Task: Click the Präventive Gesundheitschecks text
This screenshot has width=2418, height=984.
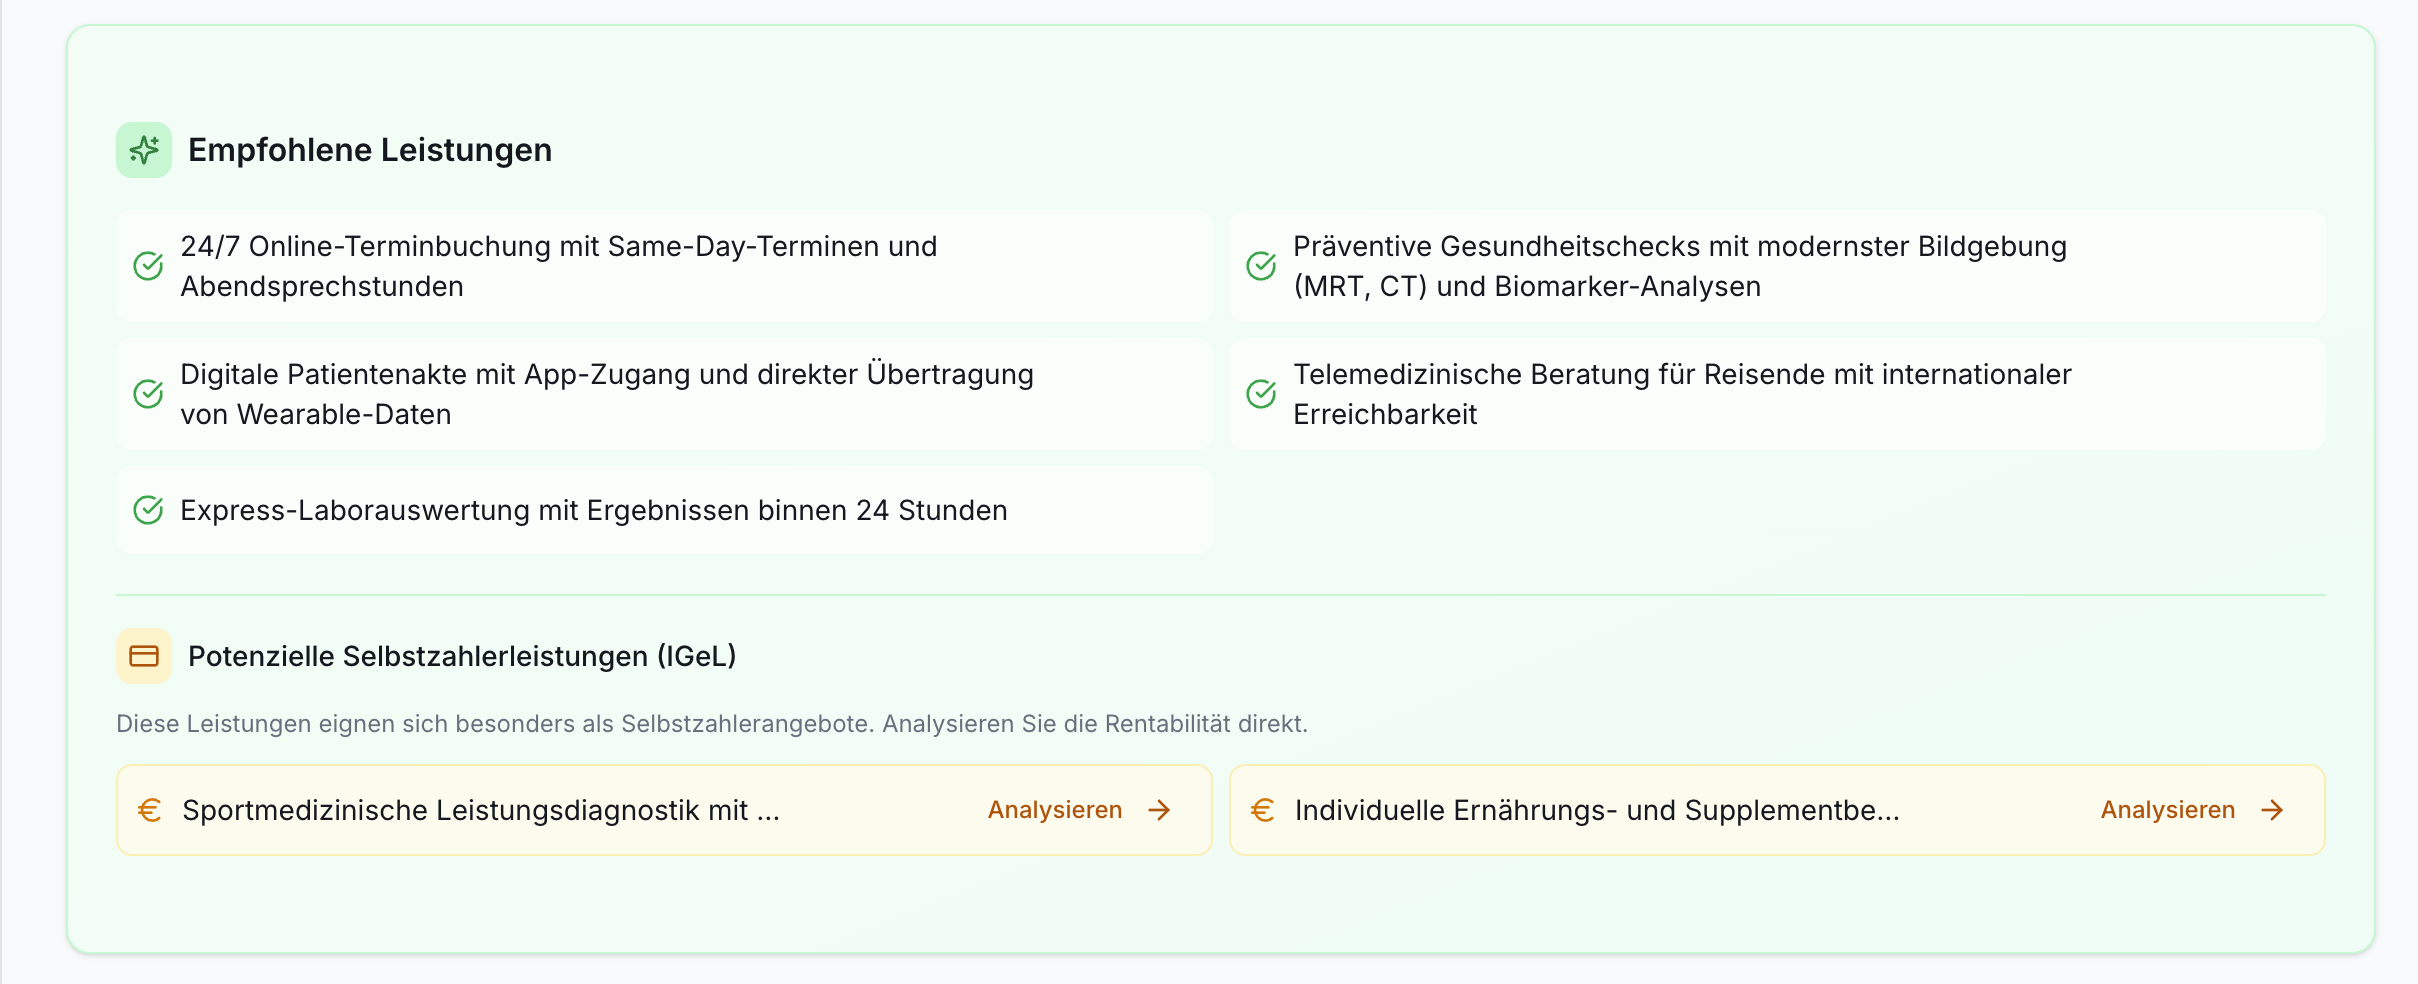Action: (x=1680, y=266)
